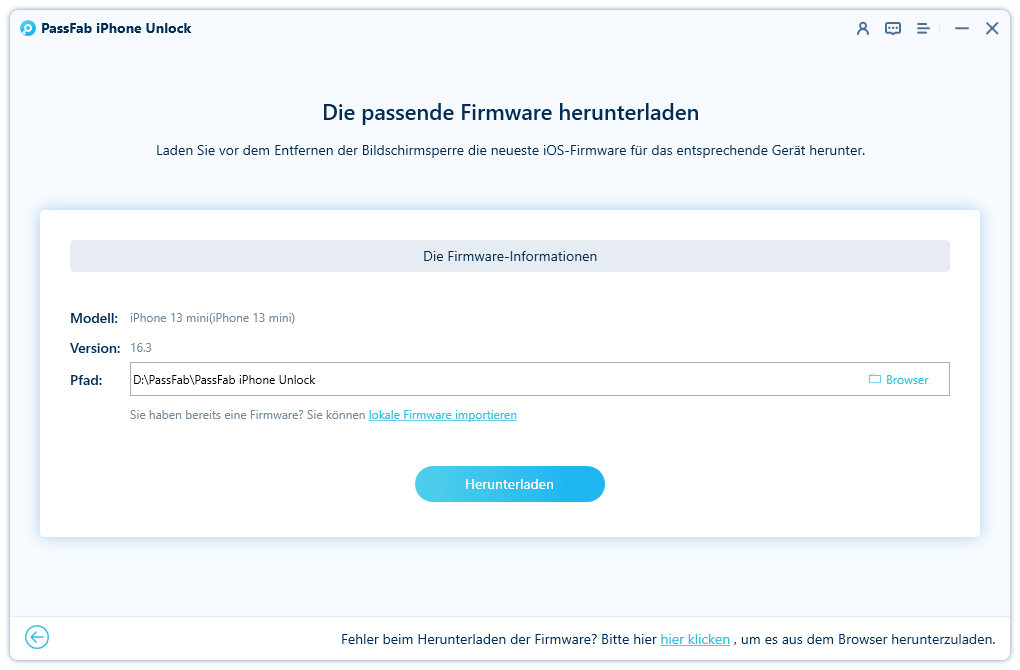The width and height of the screenshot is (1020, 670).
Task: Click the 'Die passende Firmware herunterladen' heading
Action: click(510, 112)
